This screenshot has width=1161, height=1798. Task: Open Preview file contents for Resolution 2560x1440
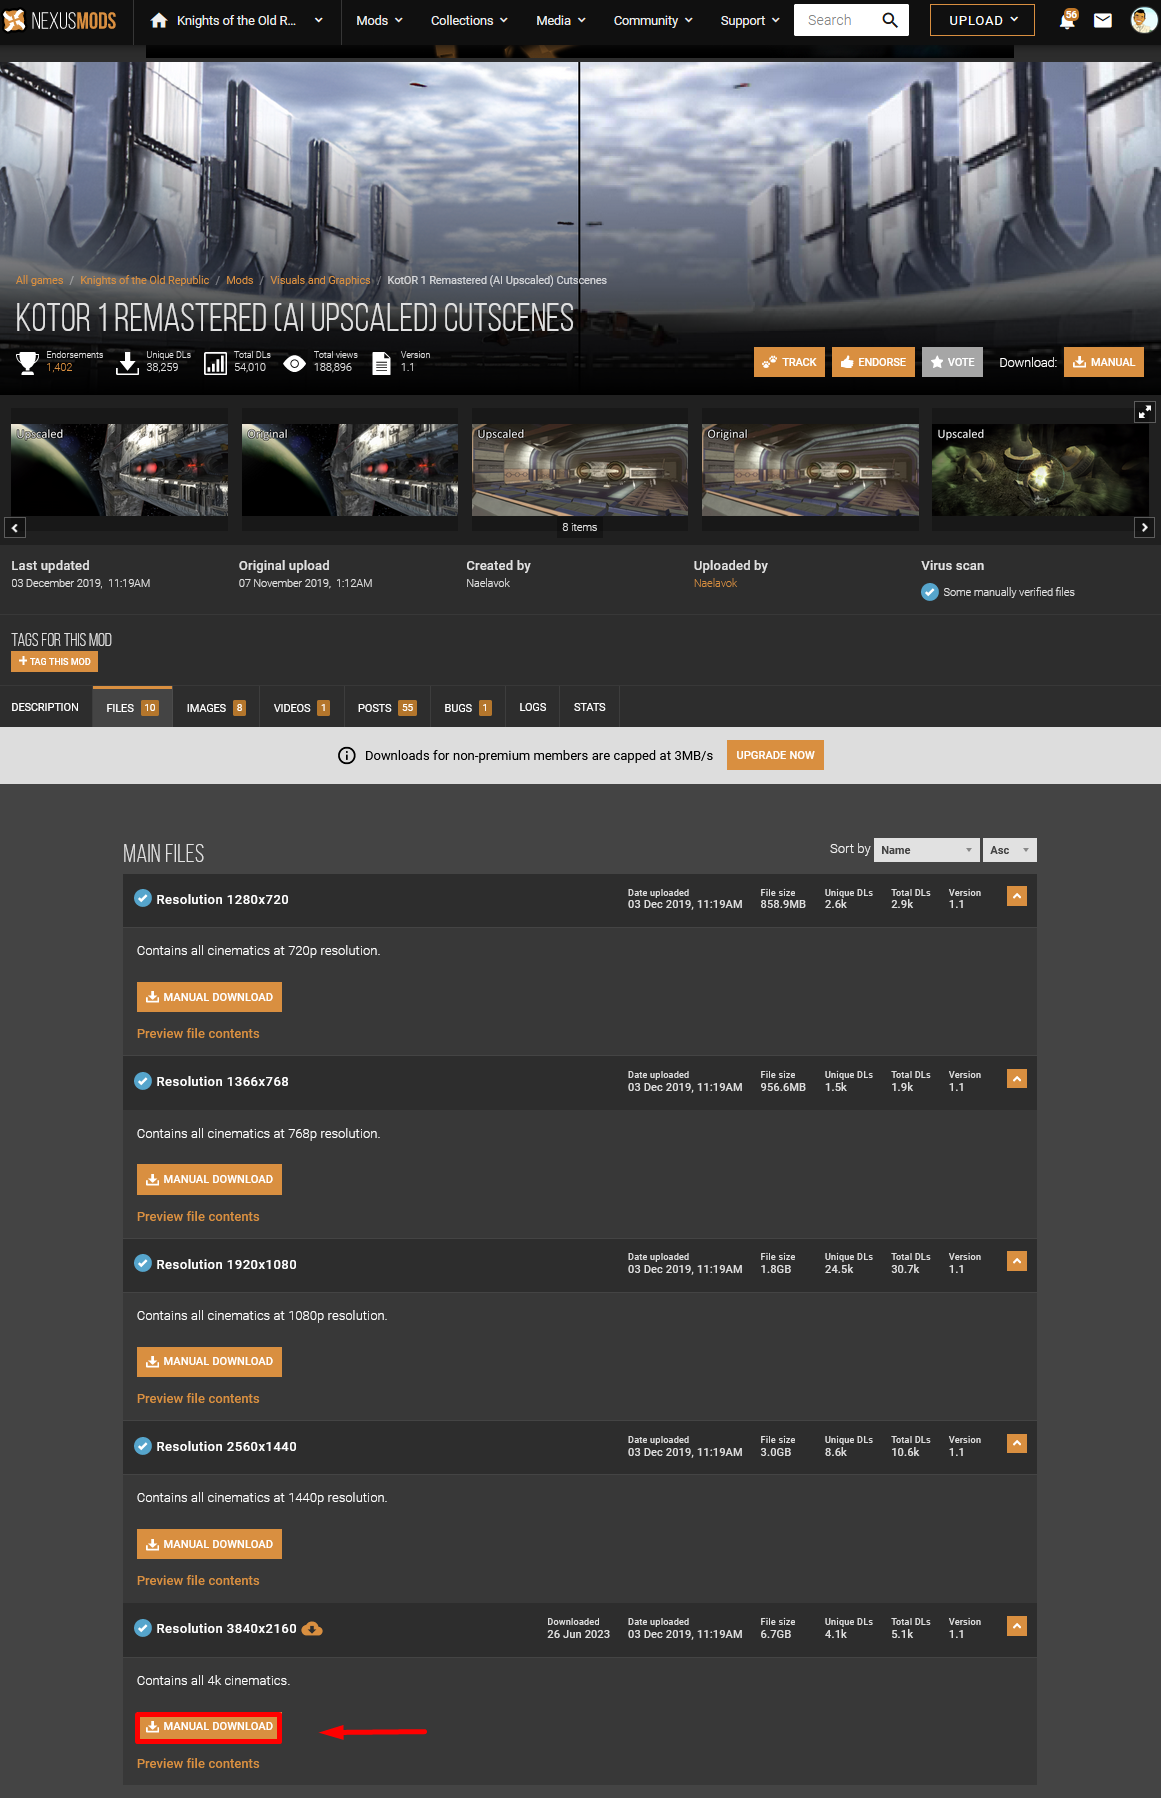(x=198, y=1580)
